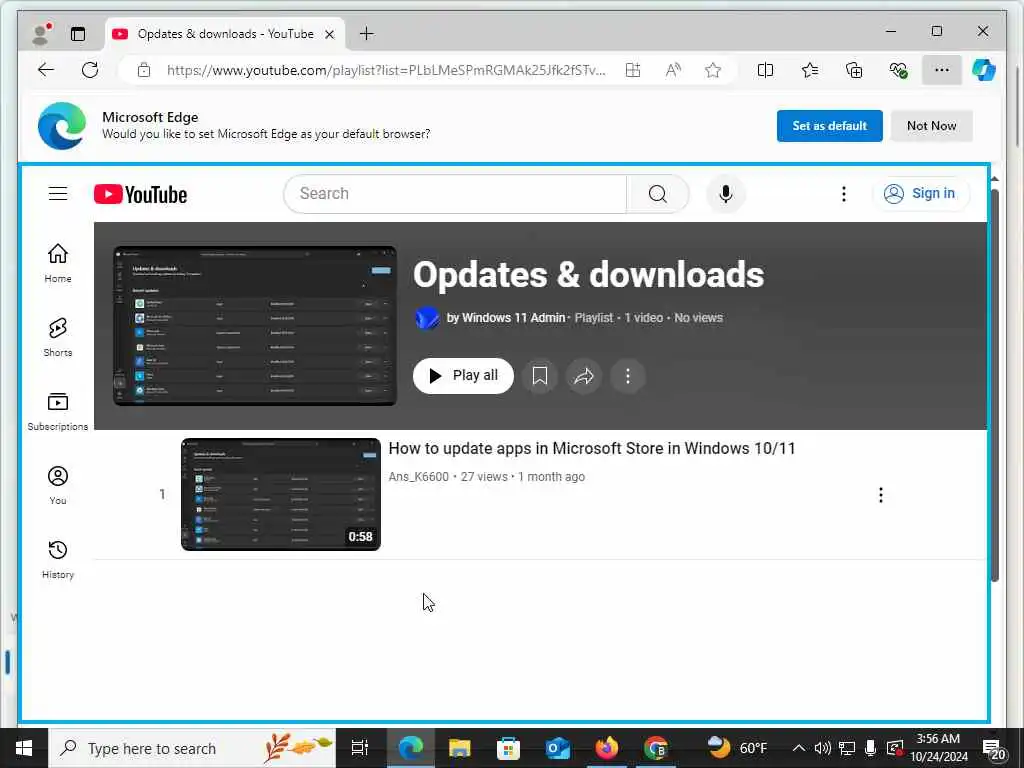Open File Explorer from taskbar
The height and width of the screenshot is (768, 1024).
click(x=459, y=748)
